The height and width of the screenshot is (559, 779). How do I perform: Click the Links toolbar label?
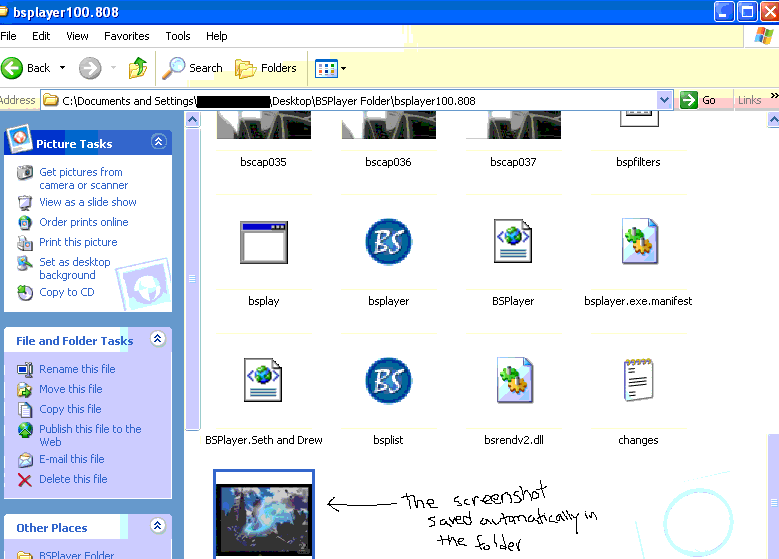click(x=749, y=100)
